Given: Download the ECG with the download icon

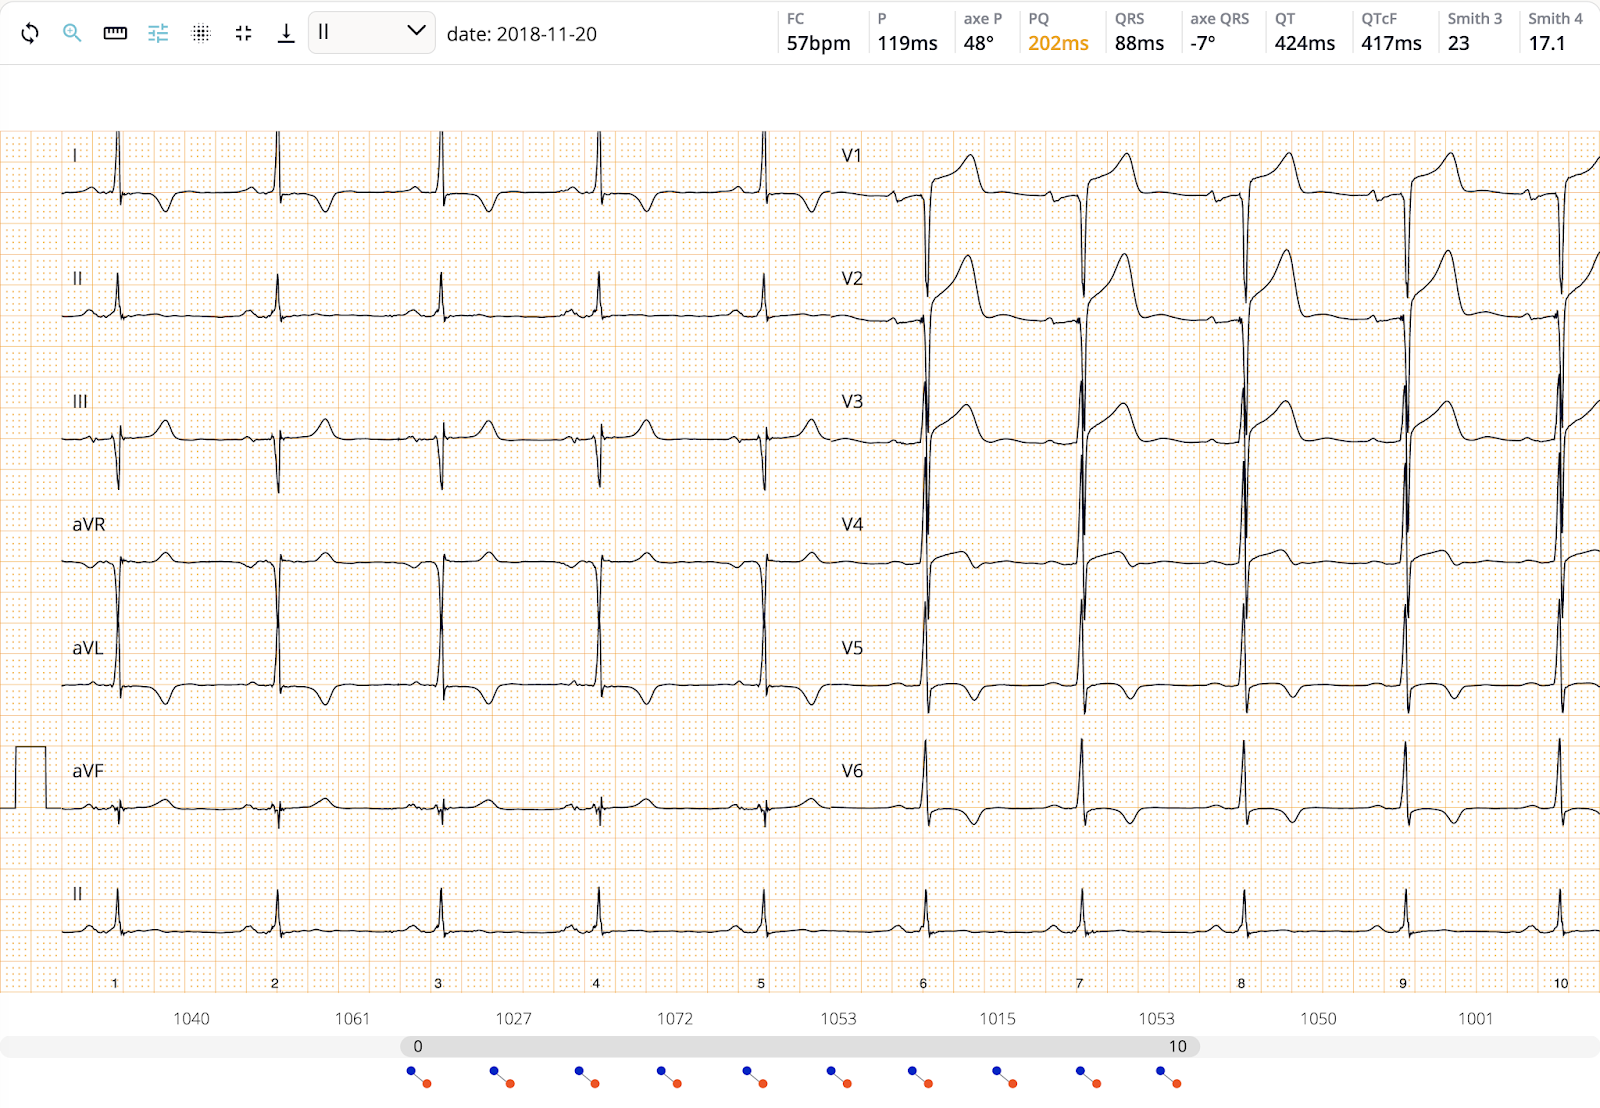Looking at the screenshot, I should [x=286, y=33].
